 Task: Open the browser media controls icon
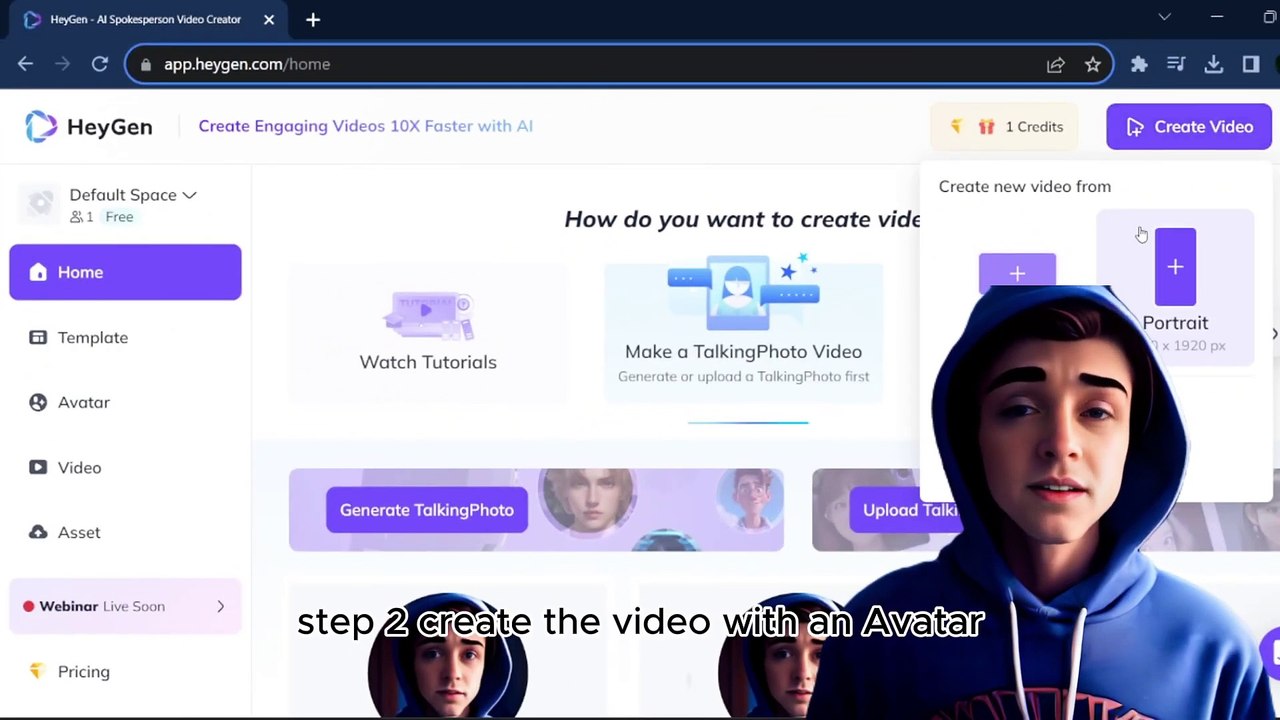(1176, 64)
